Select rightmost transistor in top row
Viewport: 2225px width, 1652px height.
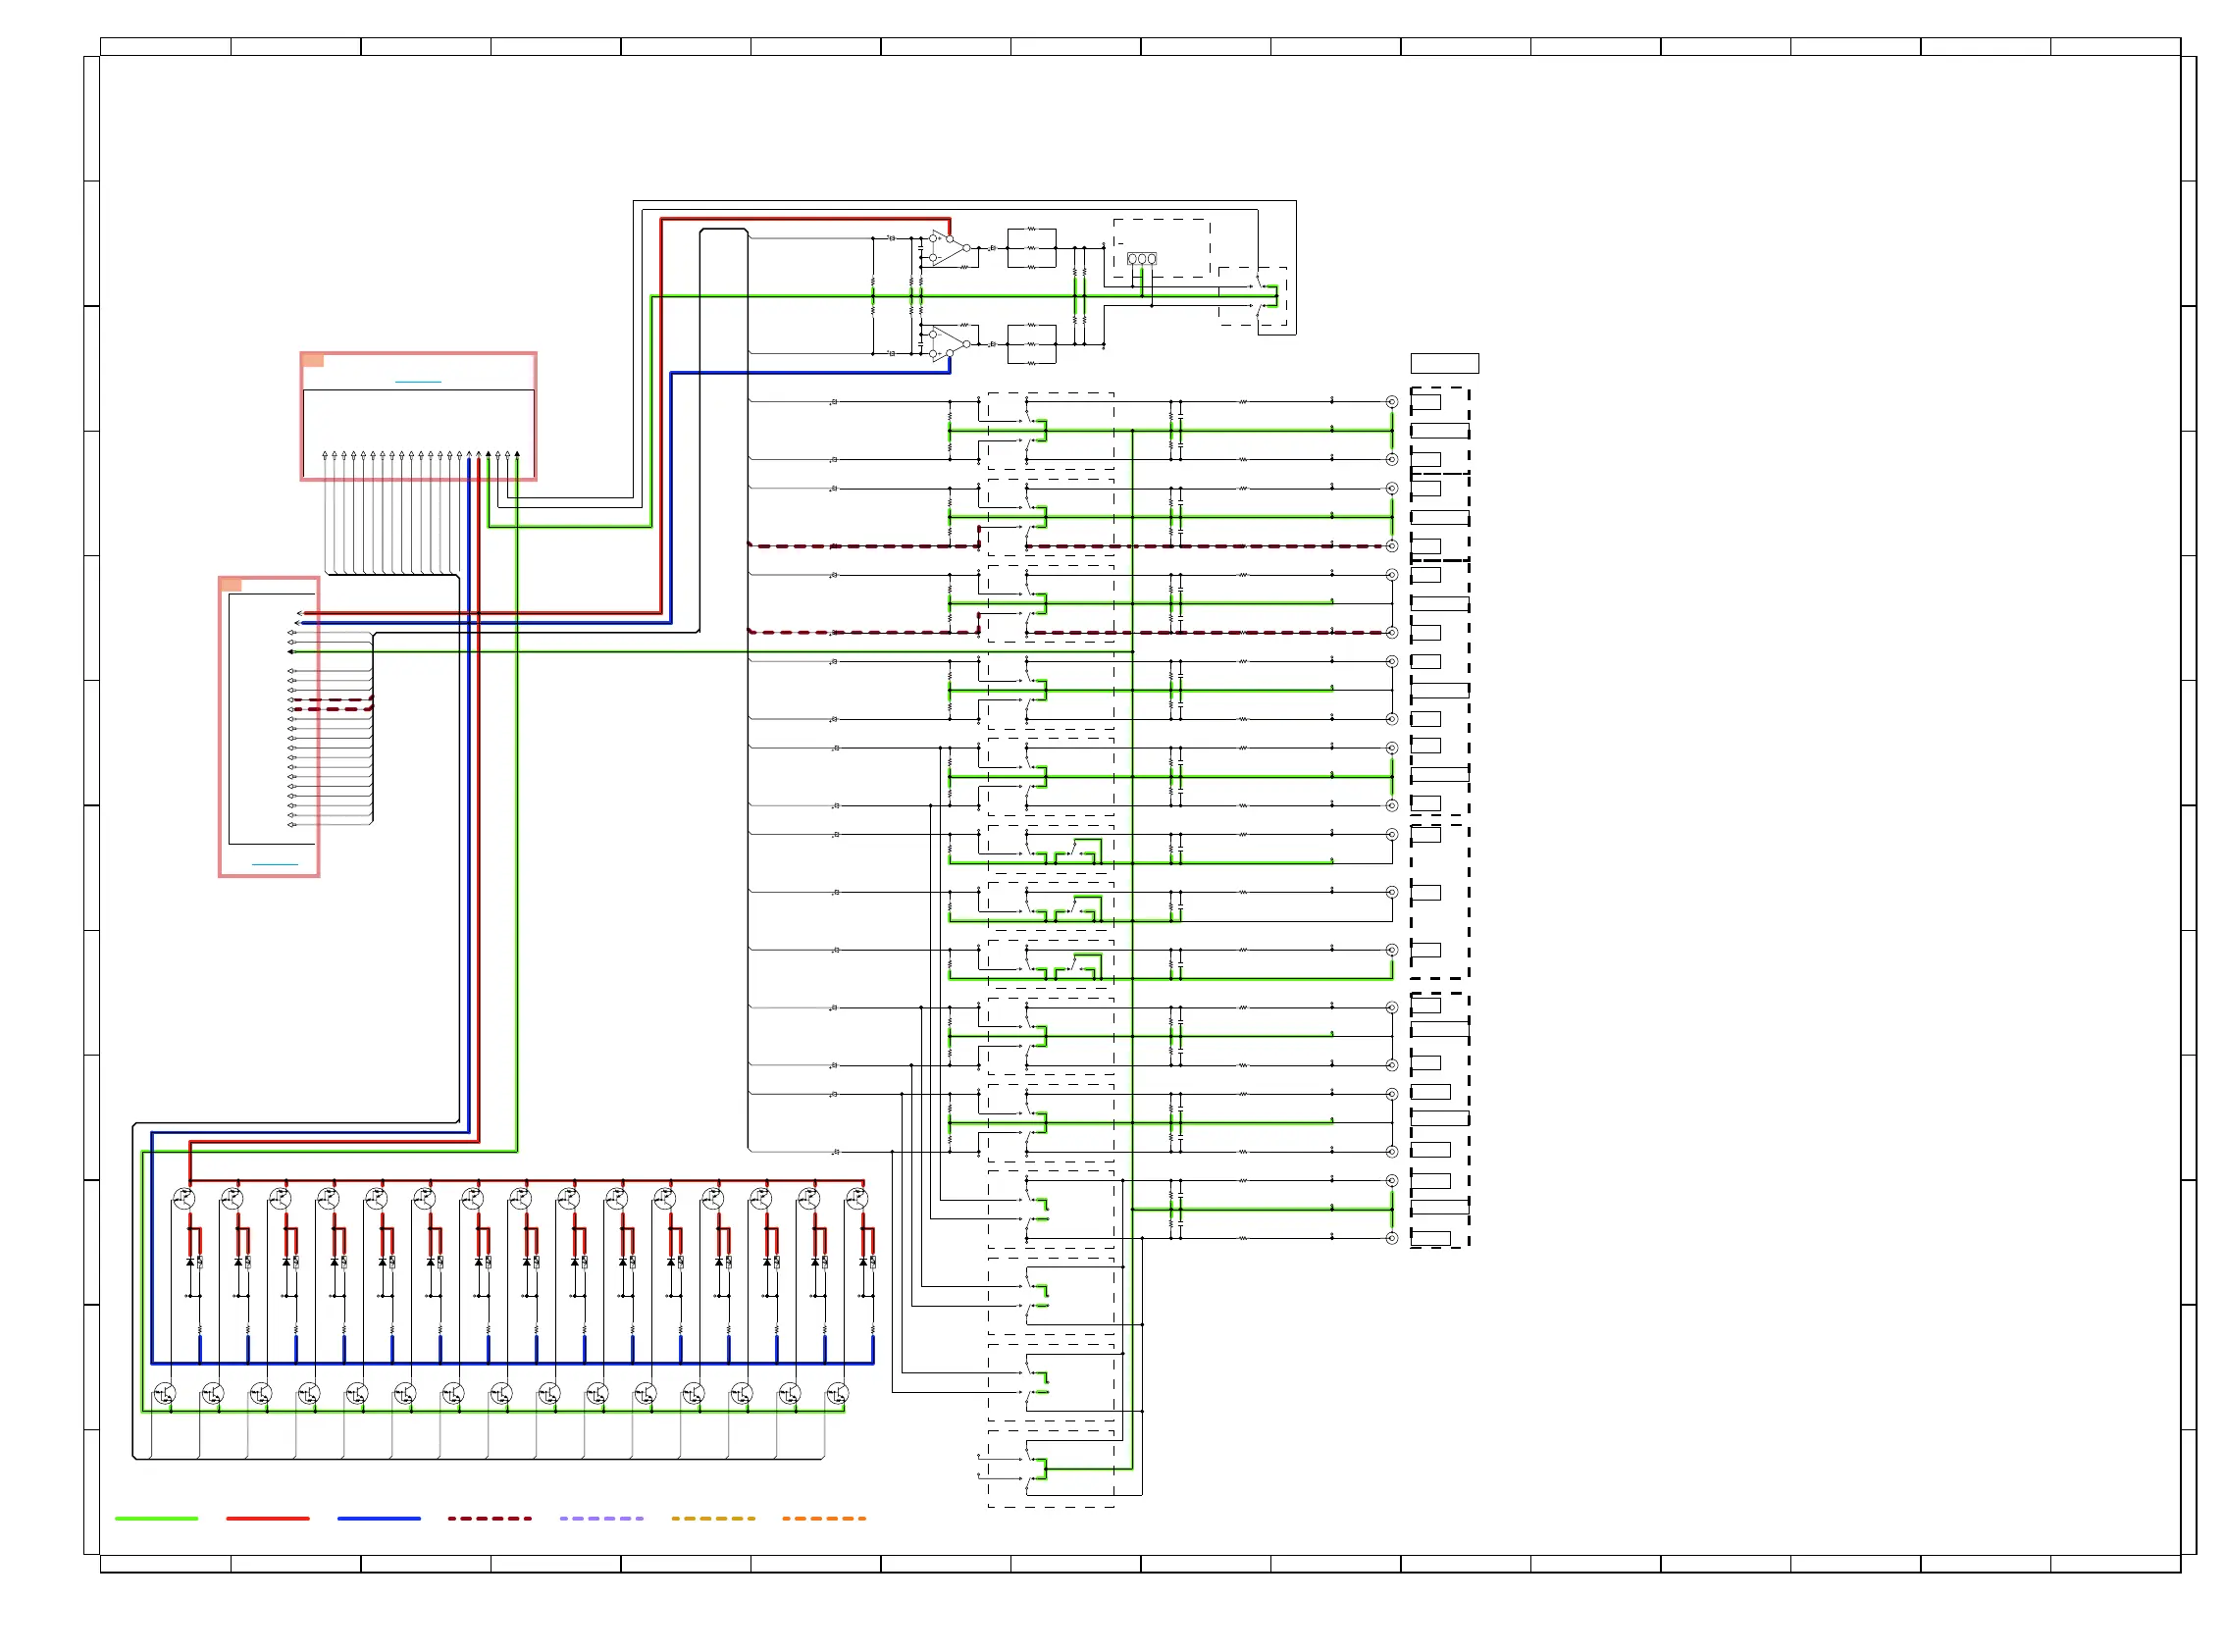857,1199
